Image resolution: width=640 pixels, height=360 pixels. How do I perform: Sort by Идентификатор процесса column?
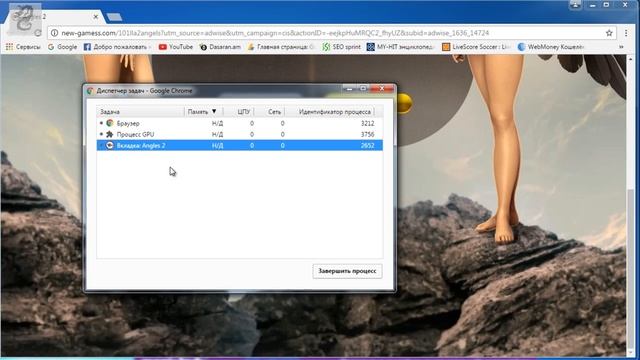329,111
